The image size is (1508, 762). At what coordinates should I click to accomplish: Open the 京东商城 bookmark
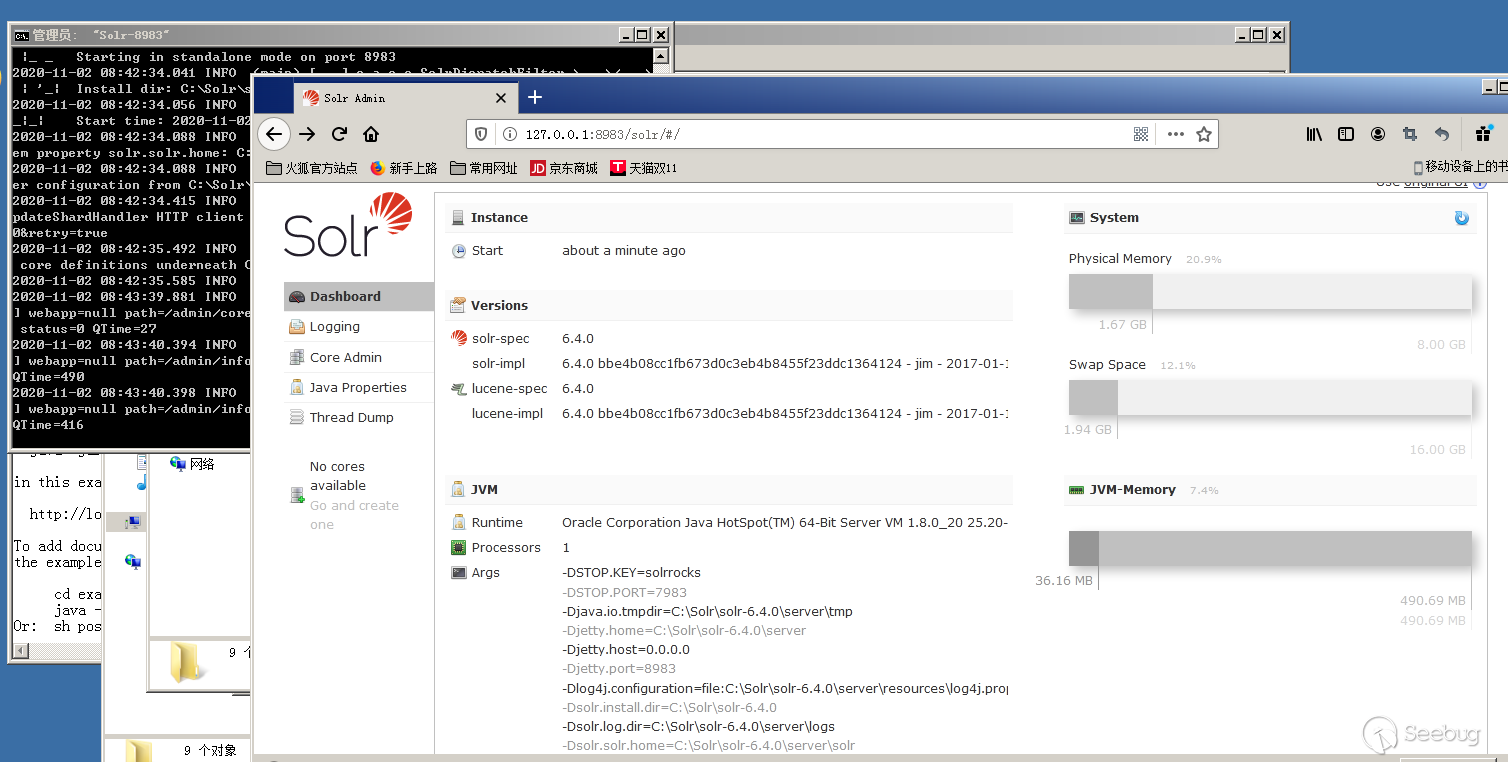(x=564, y=168)
